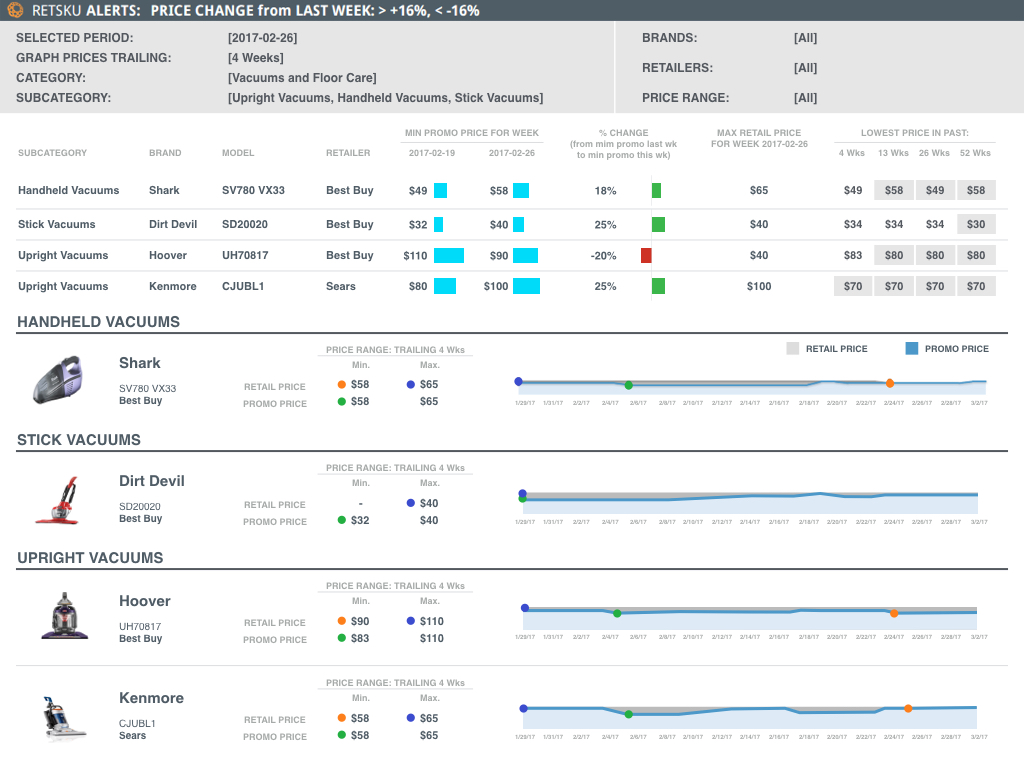Click the orange marker on Kenmore price chart
Image resolution: width=1024 pixels, height=768 pixels.
tap(908, 709)
